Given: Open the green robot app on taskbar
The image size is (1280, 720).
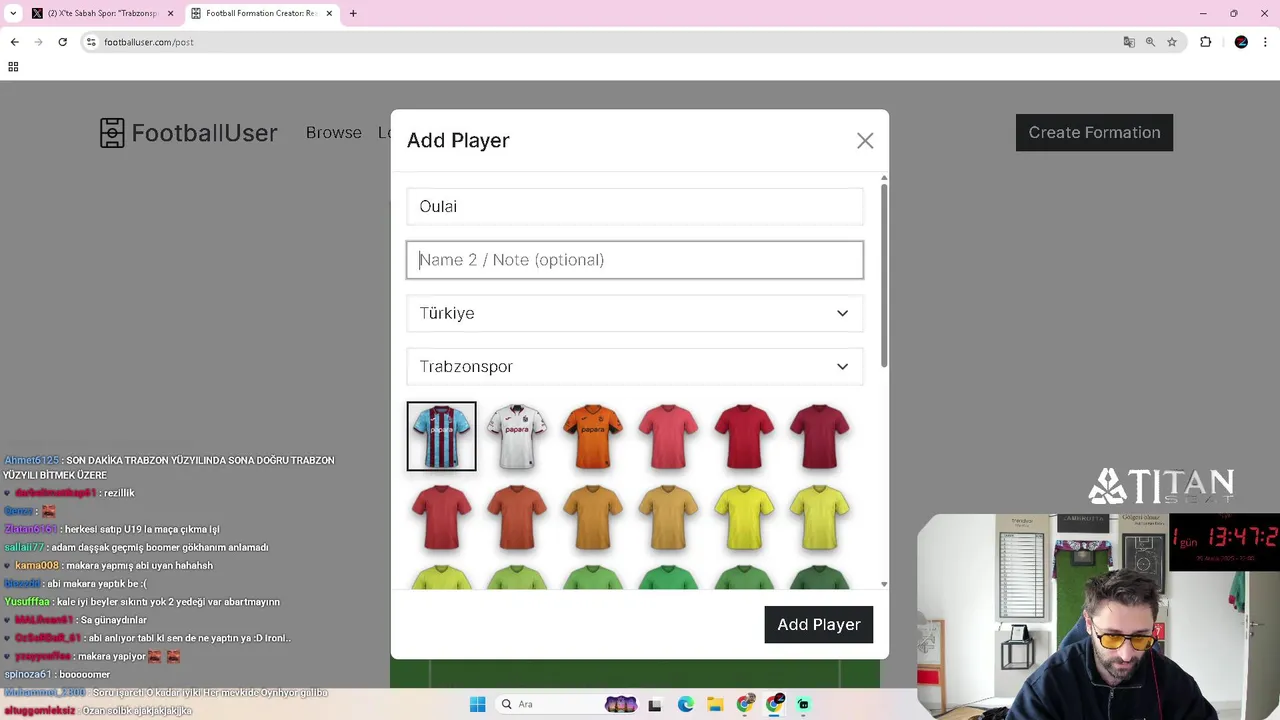Looking at the screenshot, I should pos(803,704).
